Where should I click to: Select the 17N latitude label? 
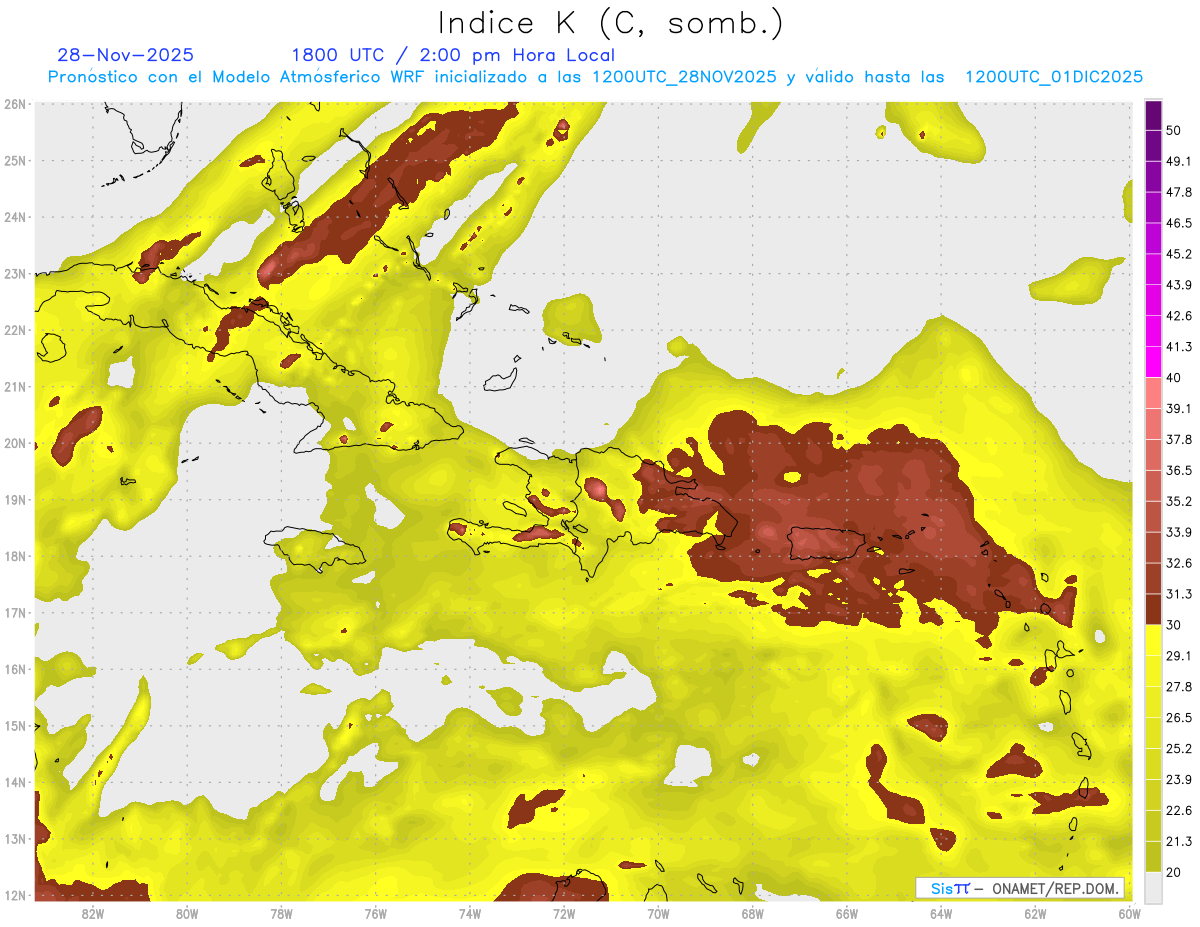pos(15,613)
